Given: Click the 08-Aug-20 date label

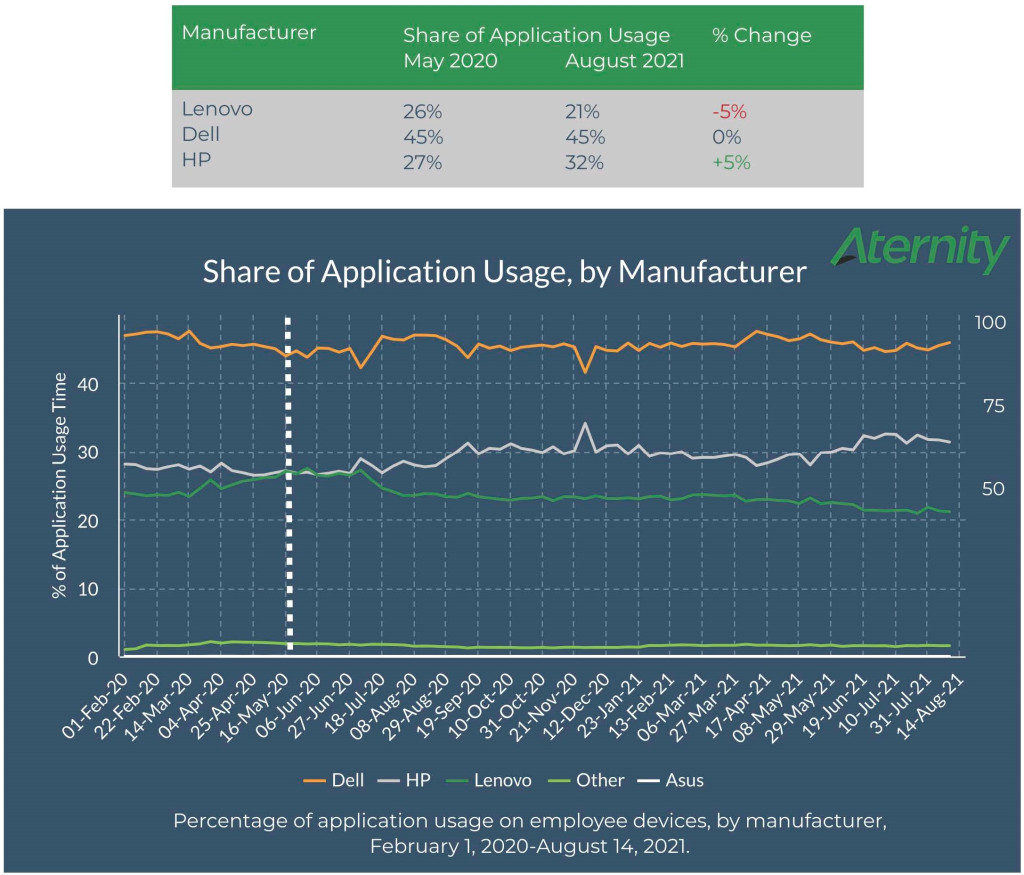Looking at the screenshot, I should [383, 706].
